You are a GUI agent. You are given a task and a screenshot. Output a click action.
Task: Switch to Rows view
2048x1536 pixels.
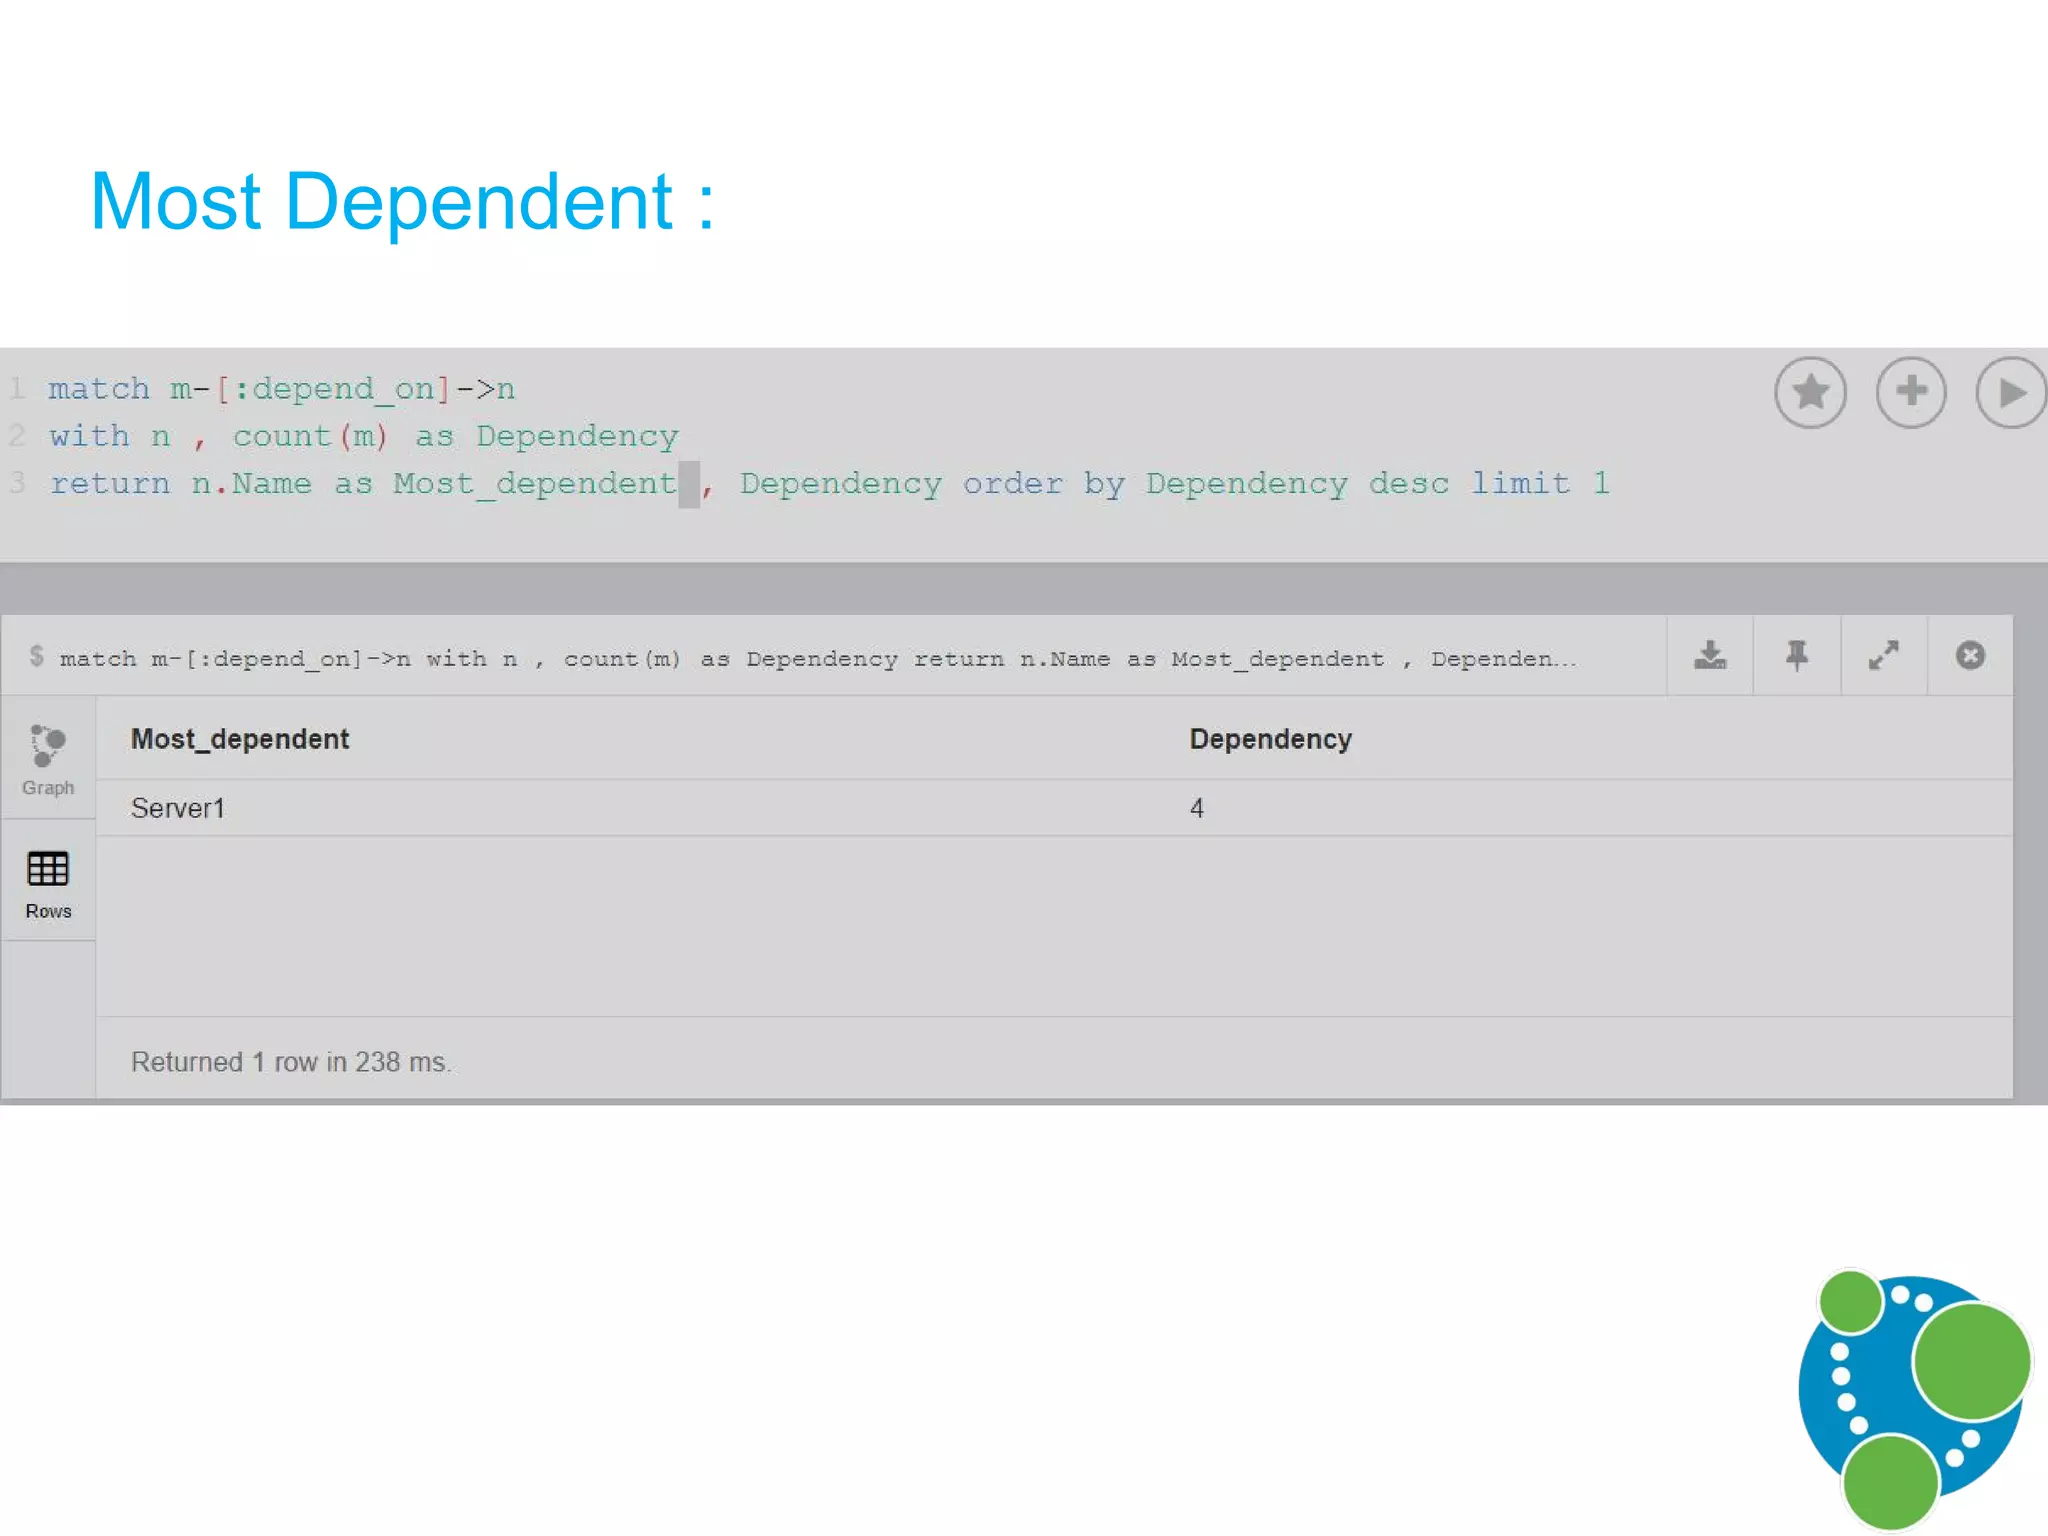point(48,883)
